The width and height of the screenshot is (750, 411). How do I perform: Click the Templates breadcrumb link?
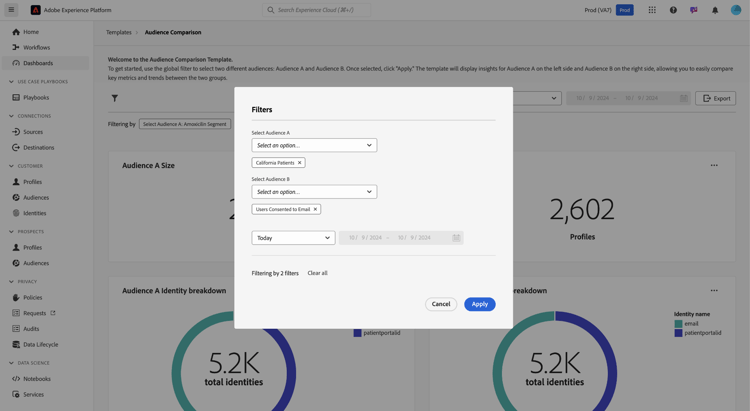point(119,33)
